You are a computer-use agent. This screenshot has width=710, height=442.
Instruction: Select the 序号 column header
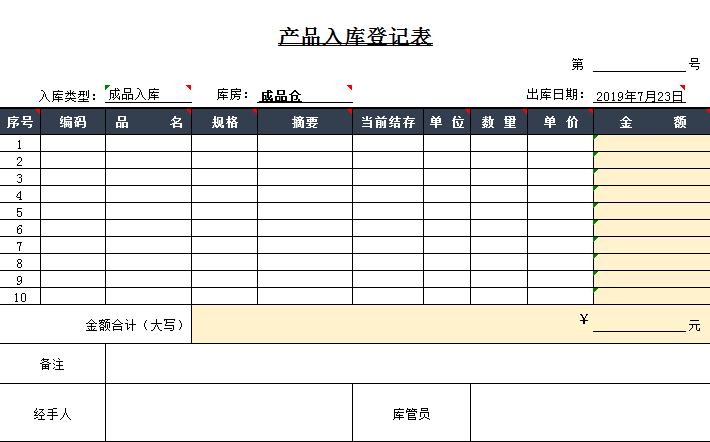coord(20,122)
